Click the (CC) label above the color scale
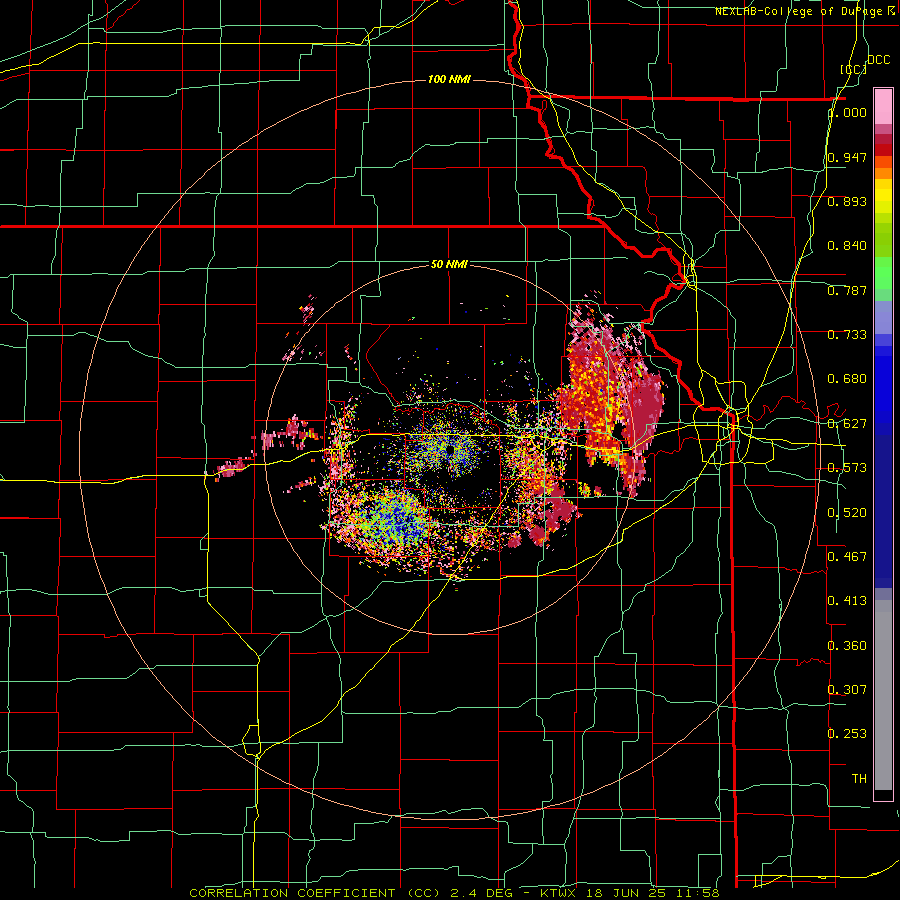900x900 pixels. pyautogui.click(x=853, y=69)
